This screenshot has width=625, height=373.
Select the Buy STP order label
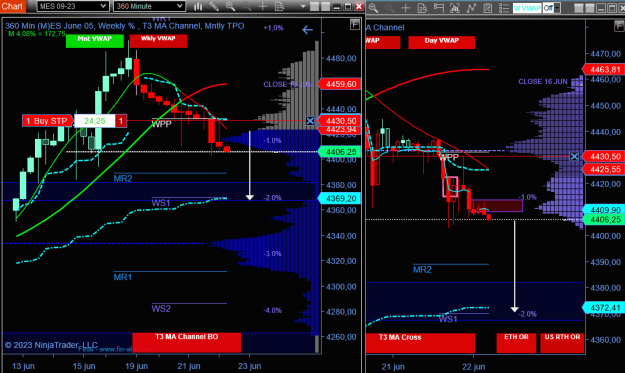pyautogui.click(x=47, y=121)
